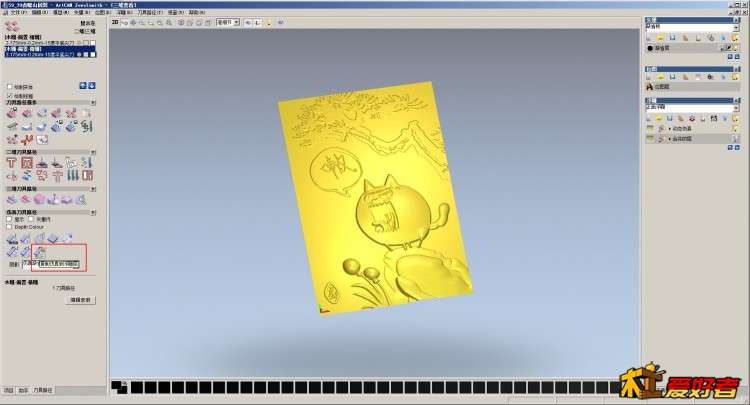Move relief layer down in Reliefs panel
750x405 pixels.
tap(737, 148)
